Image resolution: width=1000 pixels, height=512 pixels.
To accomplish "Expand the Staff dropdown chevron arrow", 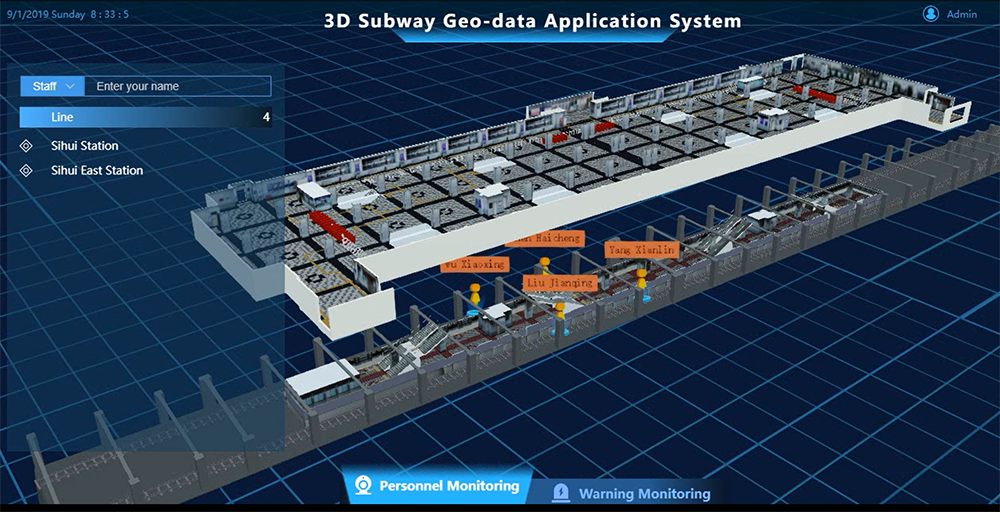I will [71, 86].
